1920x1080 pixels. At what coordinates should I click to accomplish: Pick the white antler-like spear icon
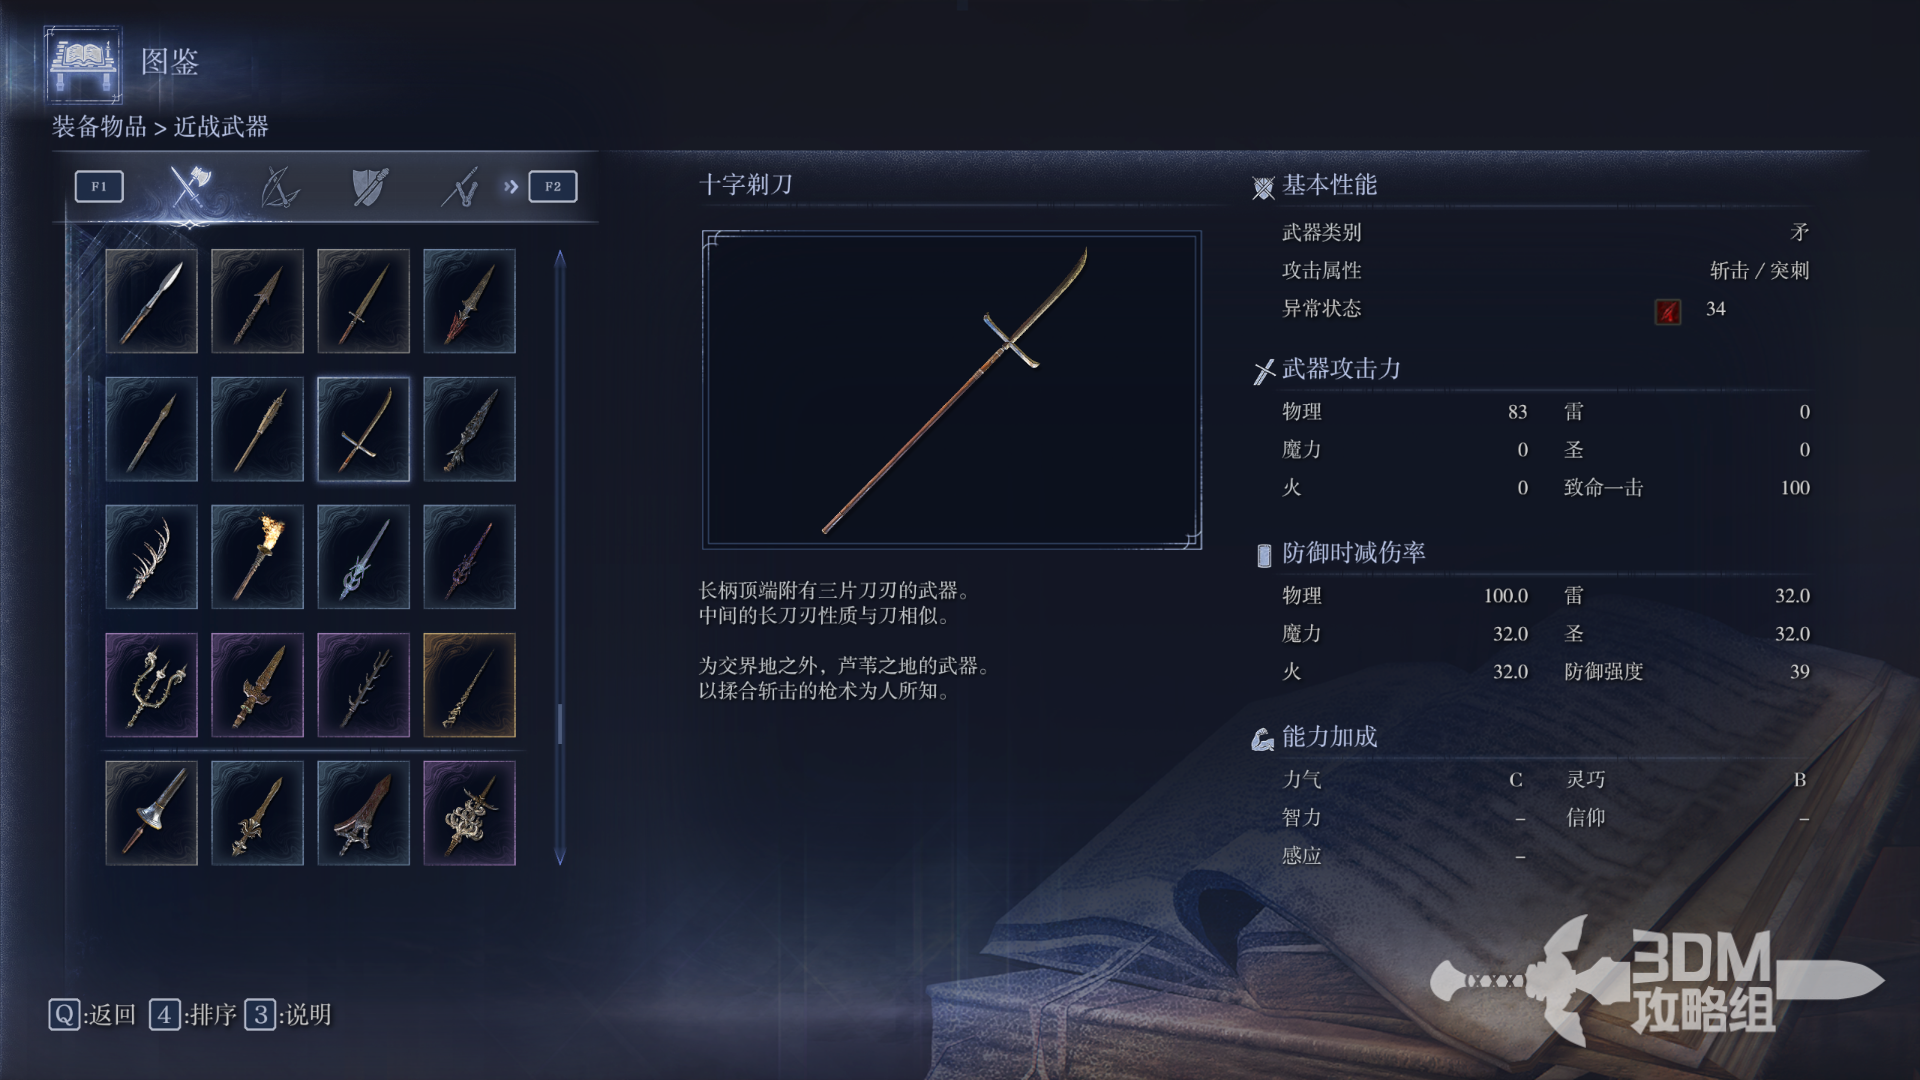pos(151,557)
